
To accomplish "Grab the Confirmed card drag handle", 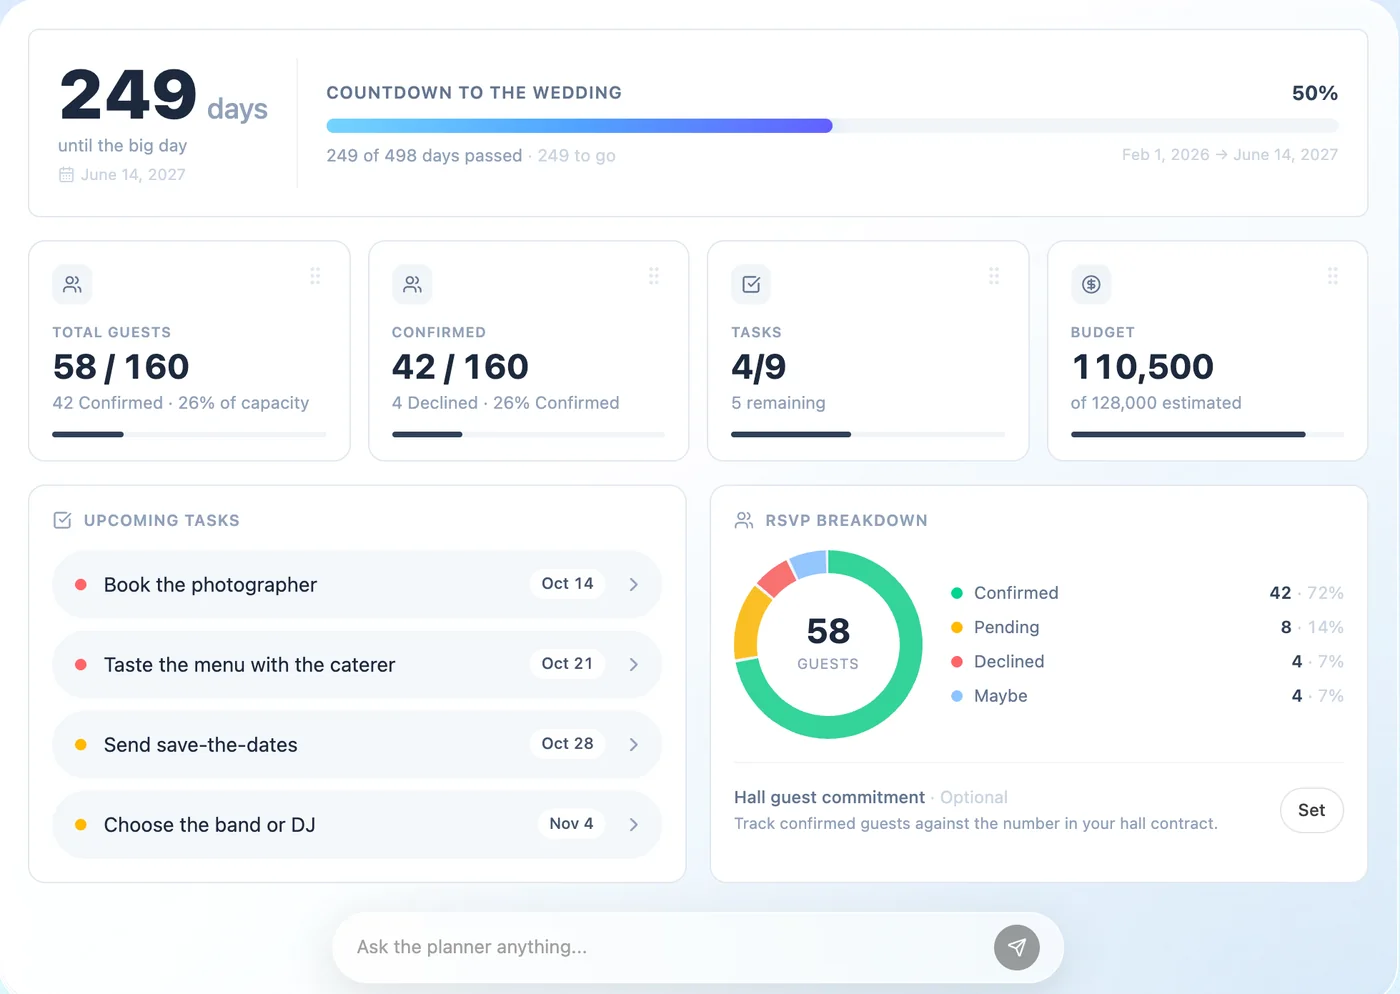I will click(x=654, y=276).
